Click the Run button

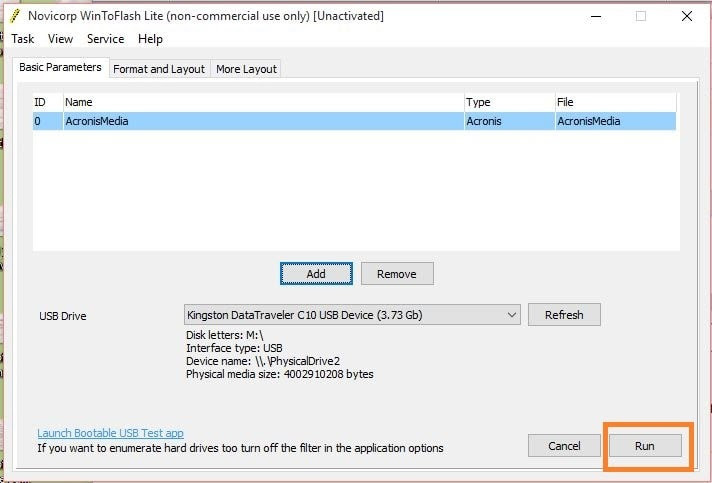click(x=645, y=446)
